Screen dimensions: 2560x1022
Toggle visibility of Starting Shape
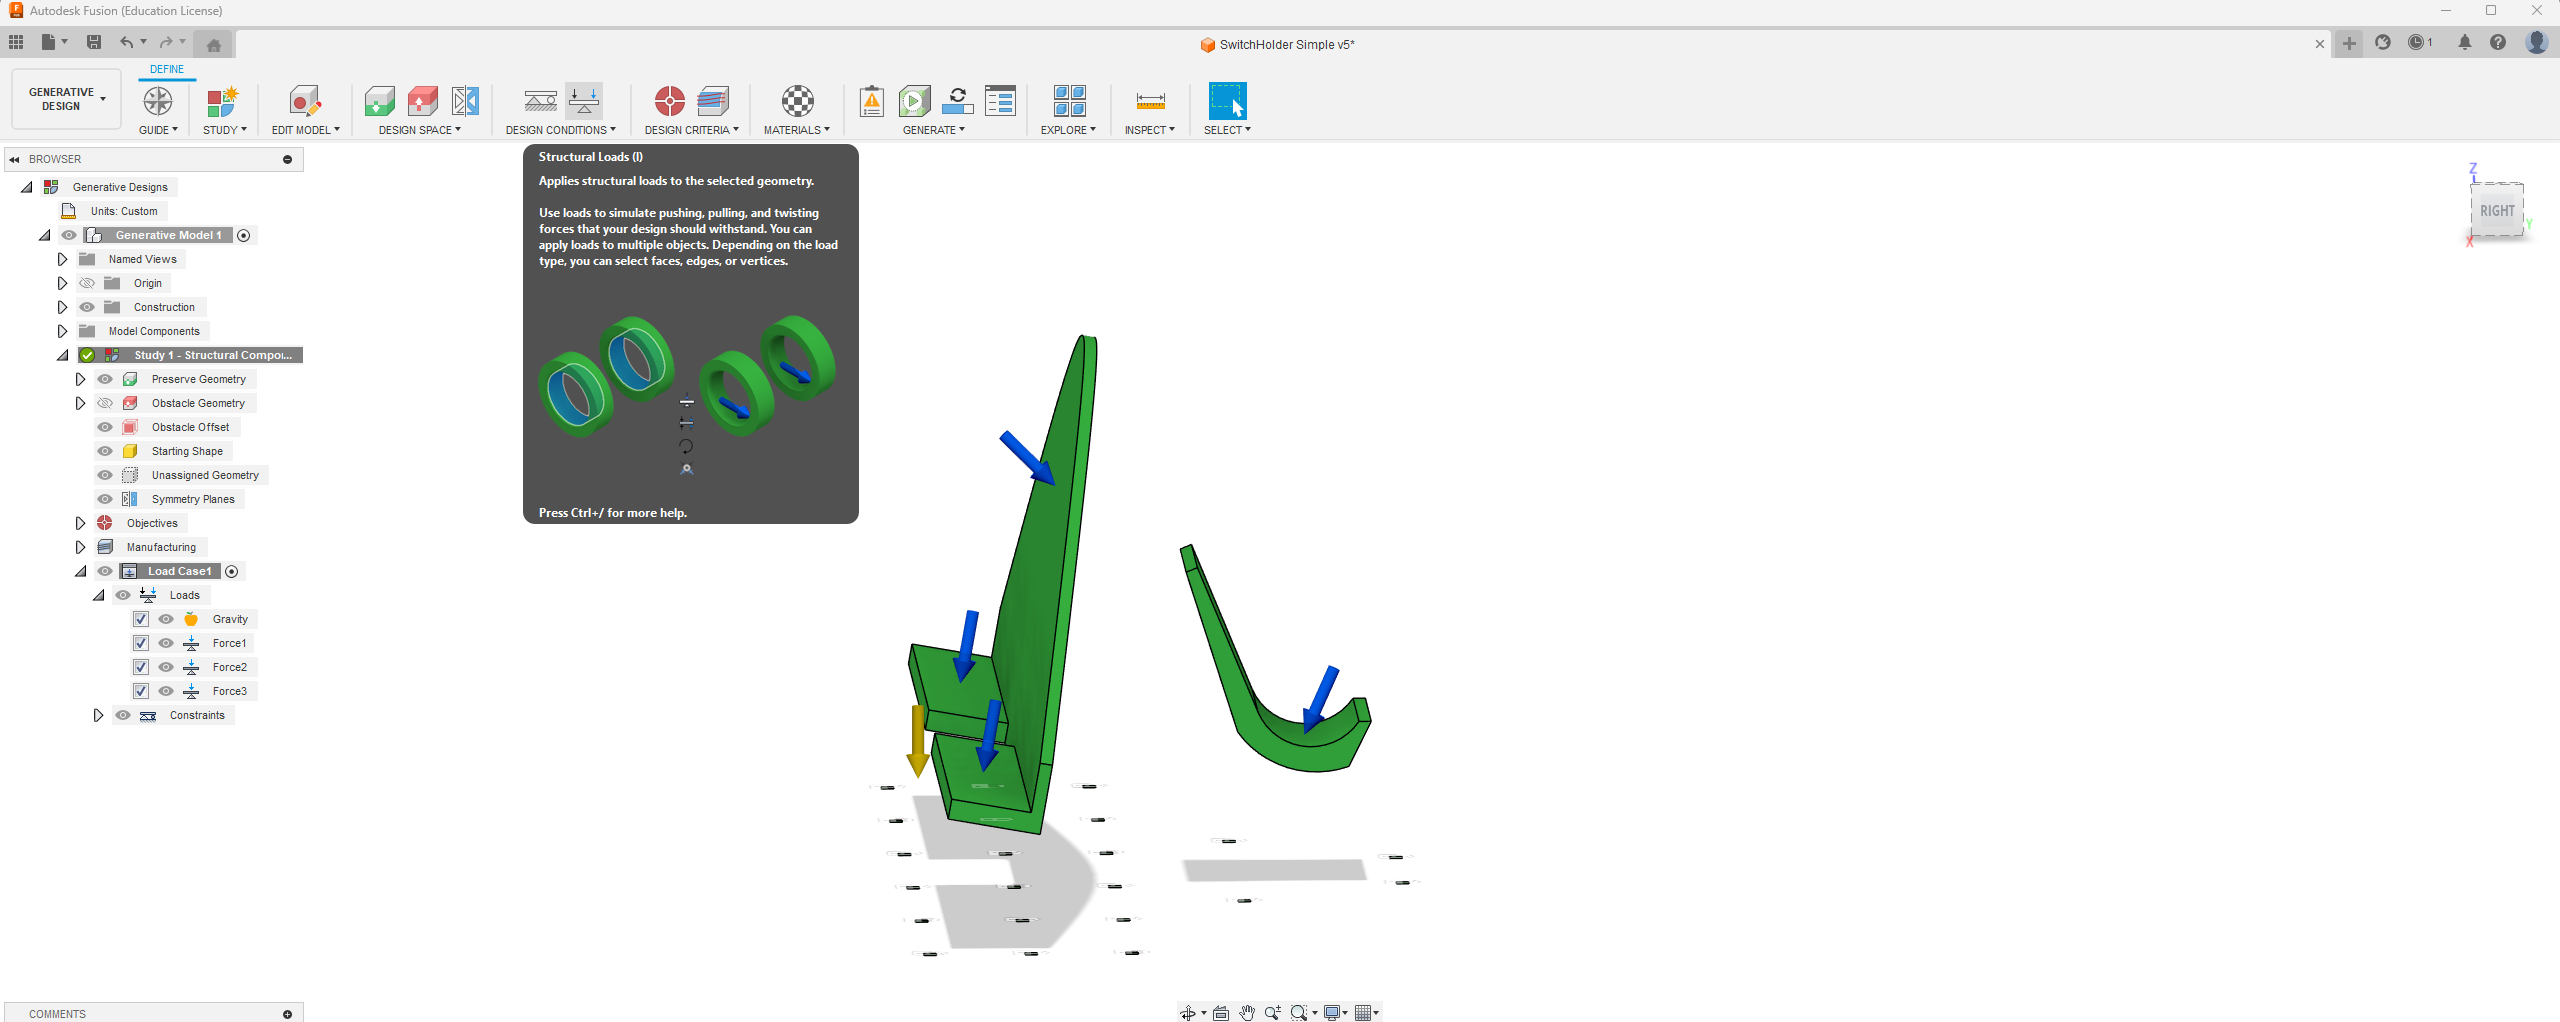coord(105,451)
